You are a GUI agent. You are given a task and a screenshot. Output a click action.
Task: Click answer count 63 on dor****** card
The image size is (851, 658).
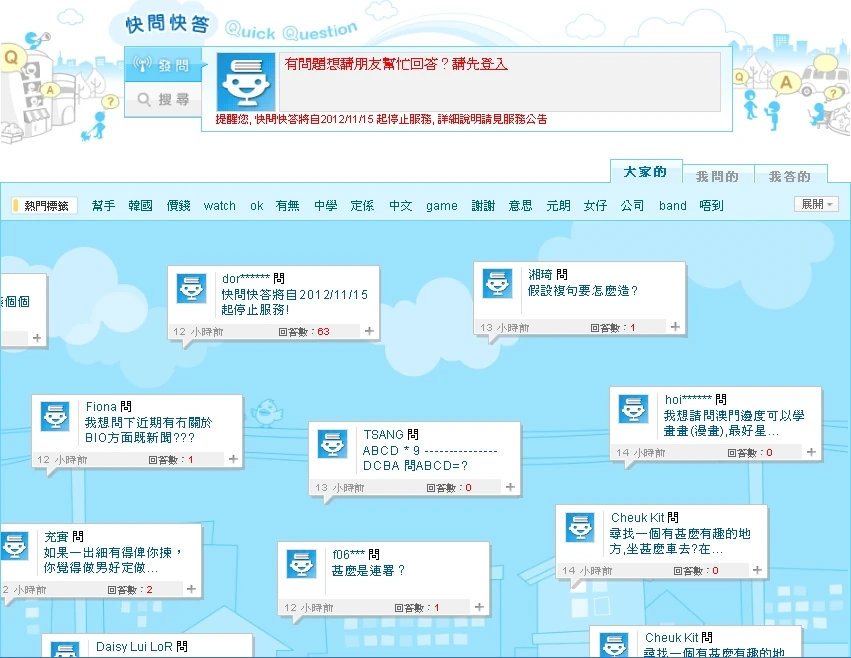(x=323, y=331)
